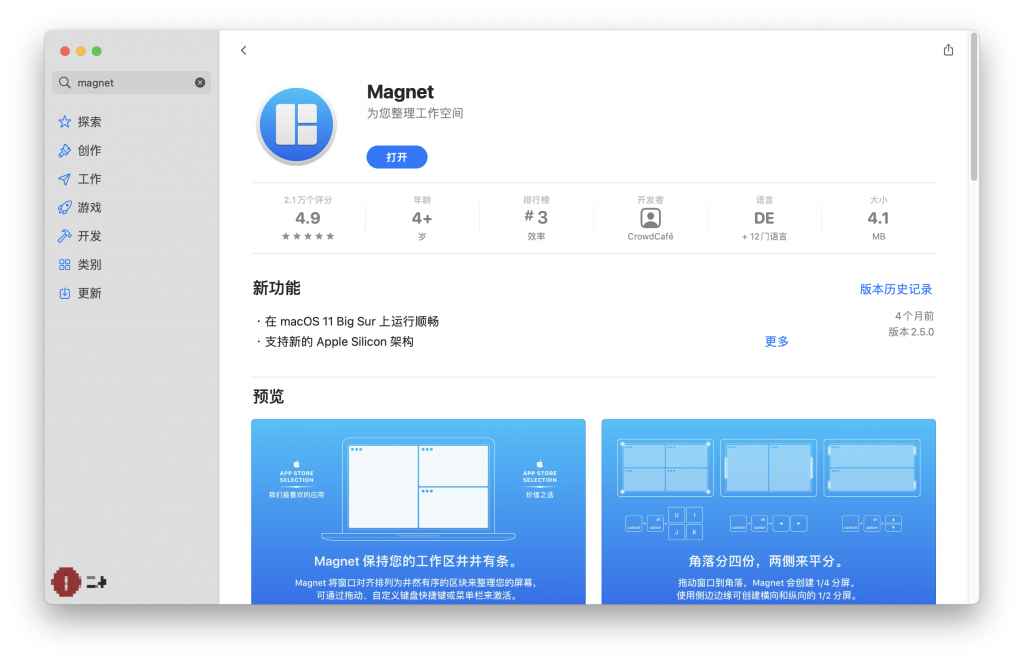This screenshot has height=663, width=1024.
Task: Click the five-star rating row
Action: [308, 236]
